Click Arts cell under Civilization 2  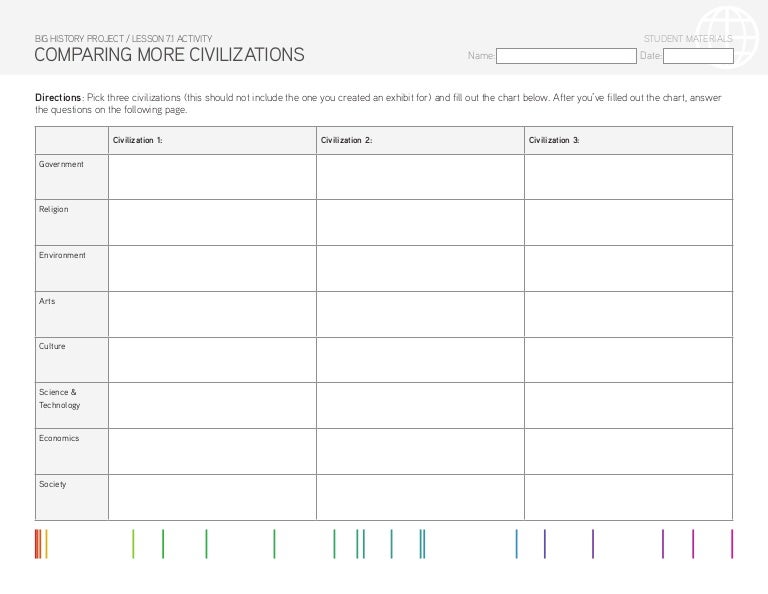coord(420,314)
